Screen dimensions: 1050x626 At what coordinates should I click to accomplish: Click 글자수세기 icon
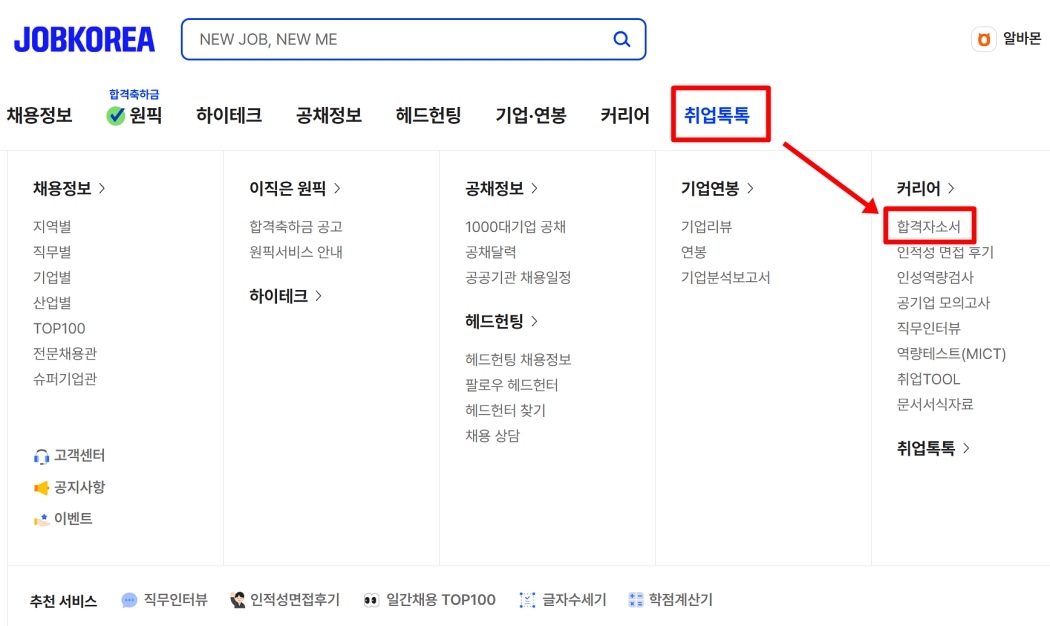(528, 601)
